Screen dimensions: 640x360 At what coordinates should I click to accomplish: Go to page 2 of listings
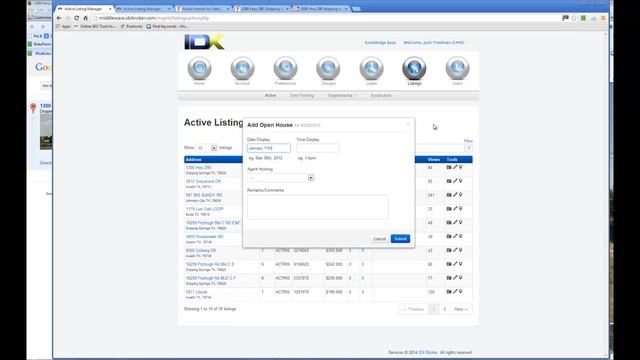[x=445, y=309]
